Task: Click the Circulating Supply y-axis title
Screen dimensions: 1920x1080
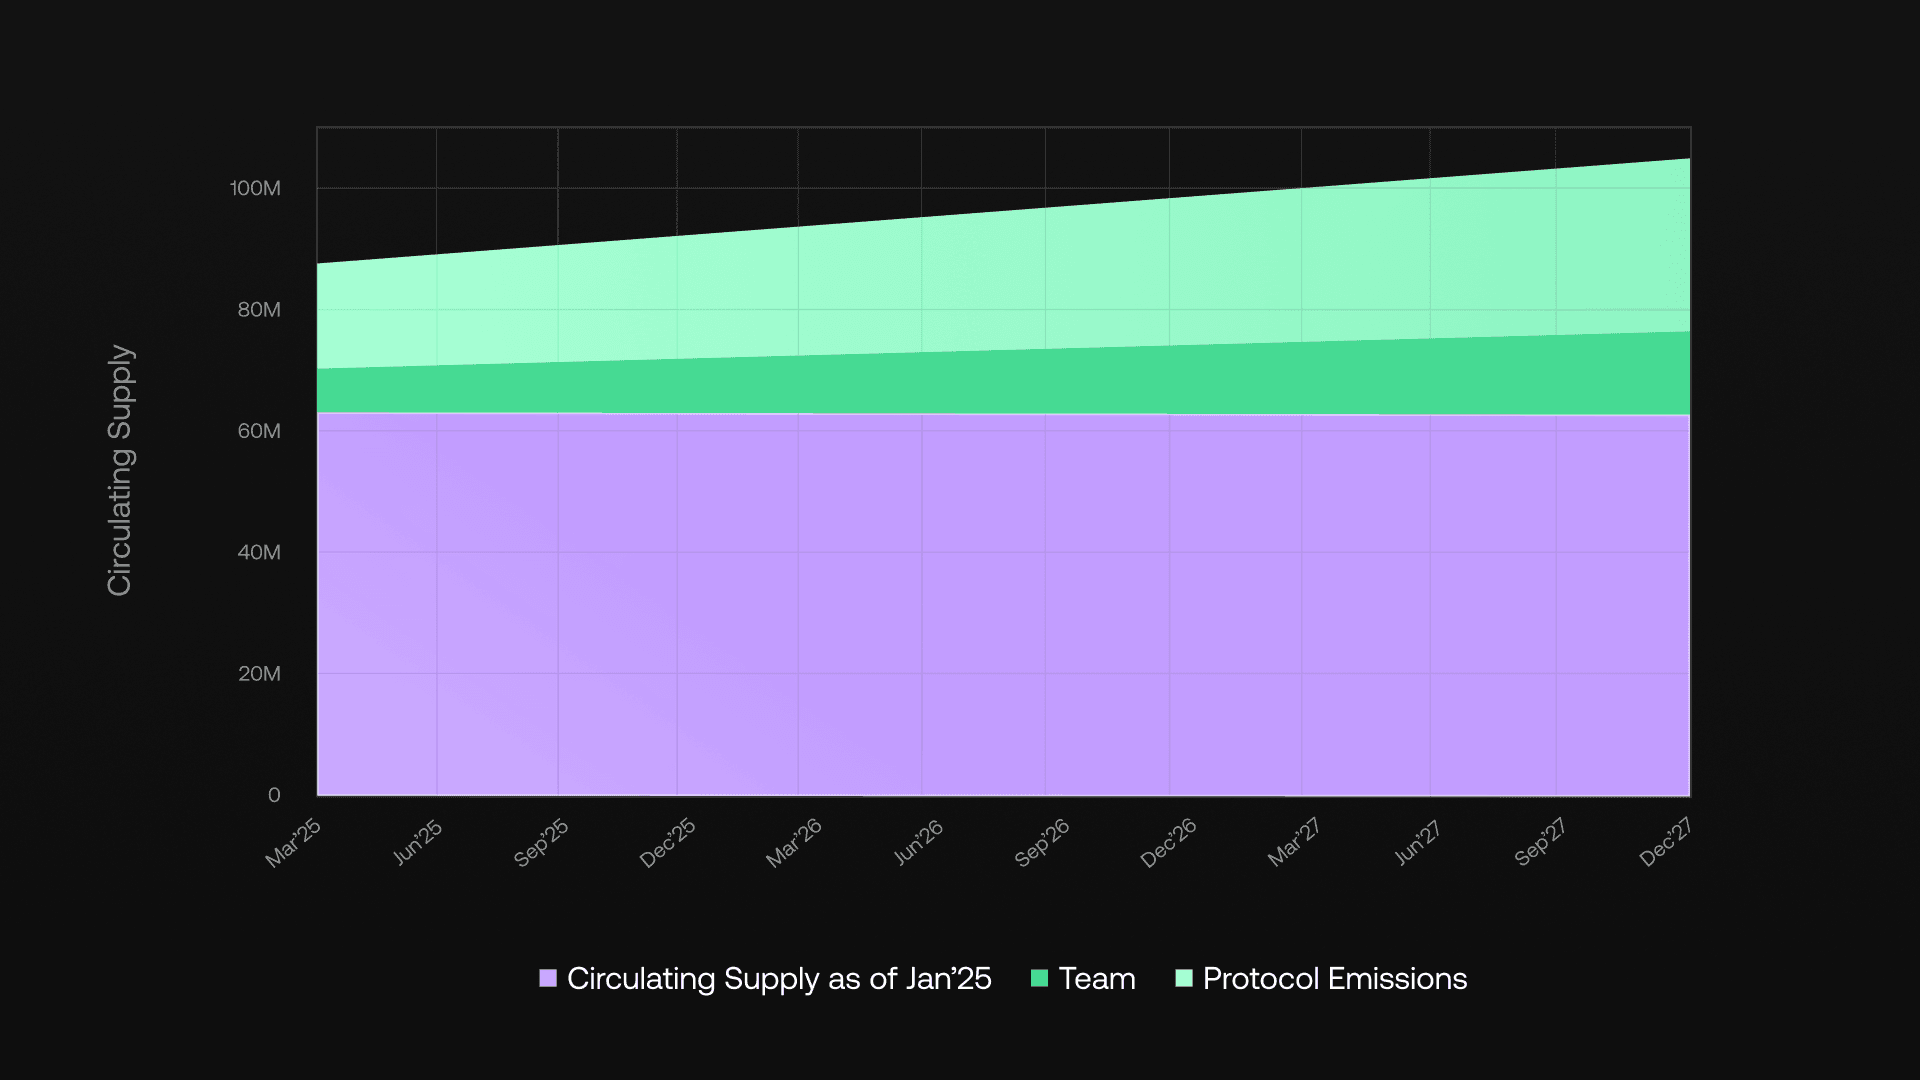Action: click(119, 470)
